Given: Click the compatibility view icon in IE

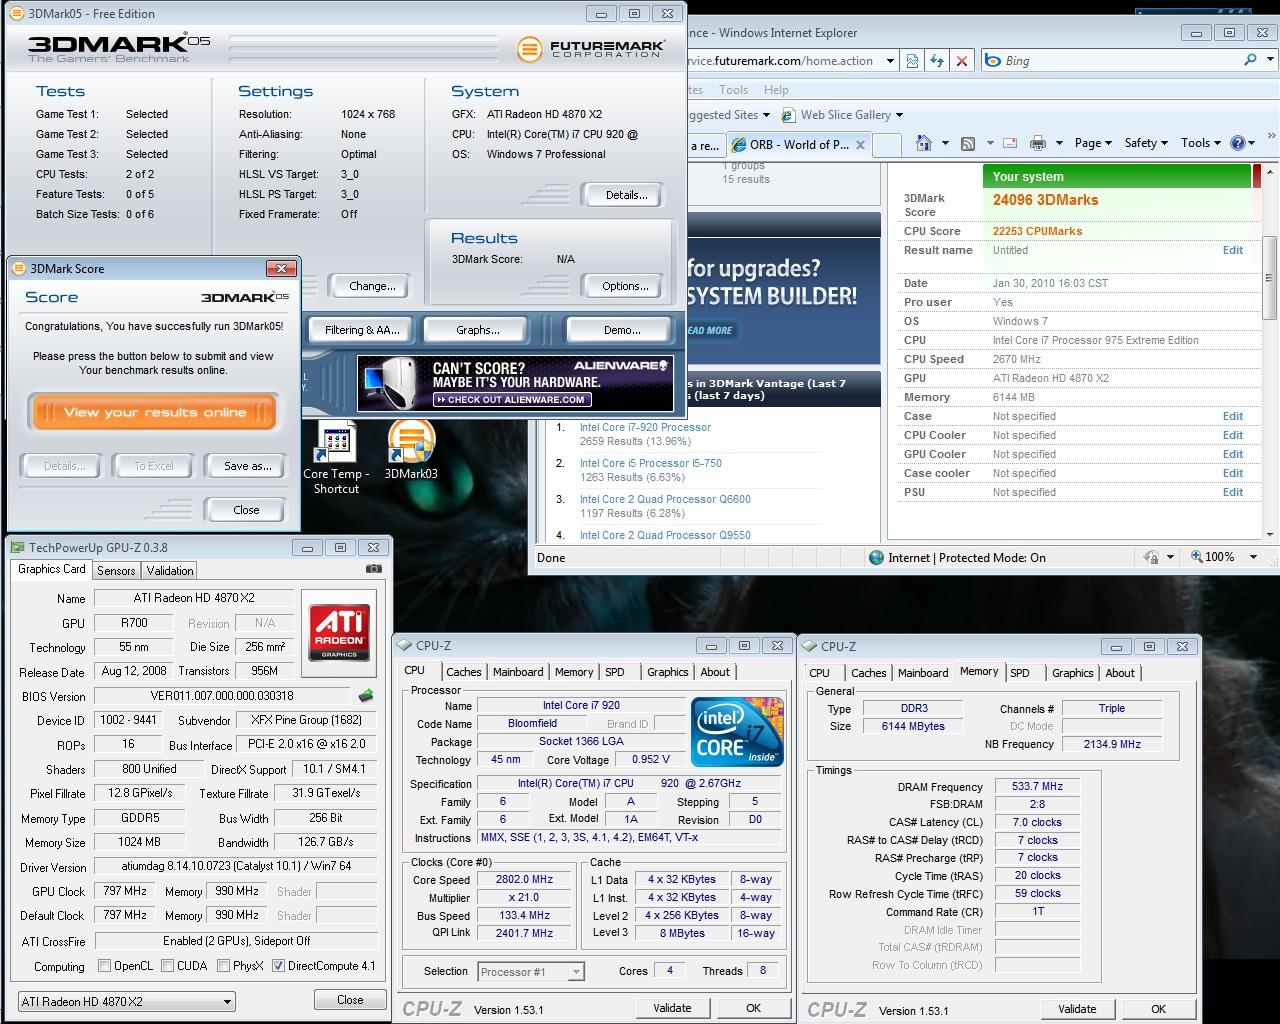Looking at the screenshot, I should click(912, 61).
